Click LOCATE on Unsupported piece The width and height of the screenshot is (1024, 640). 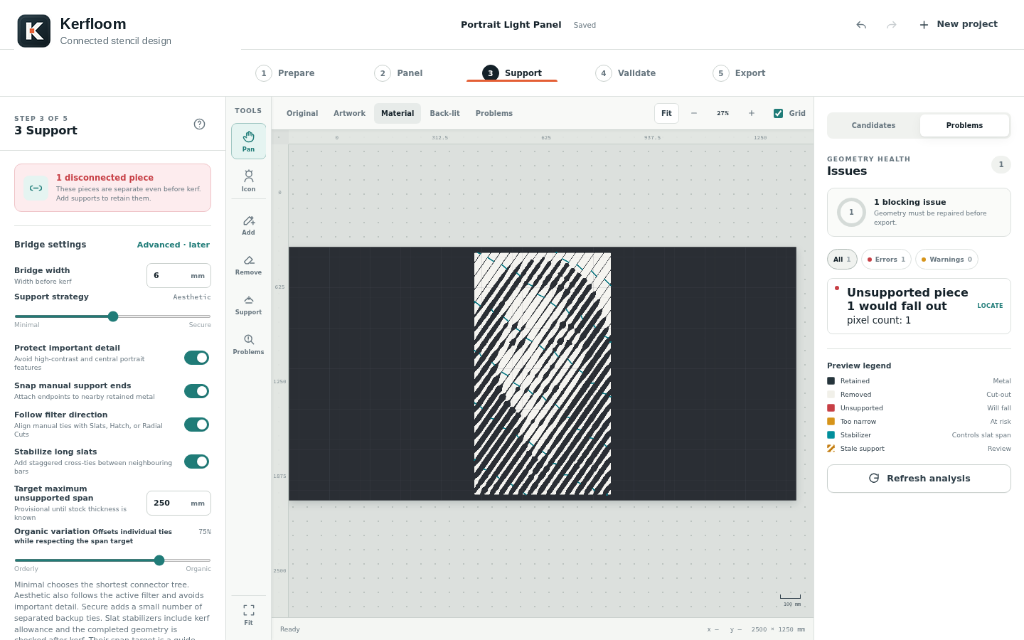tap(990, 306)
